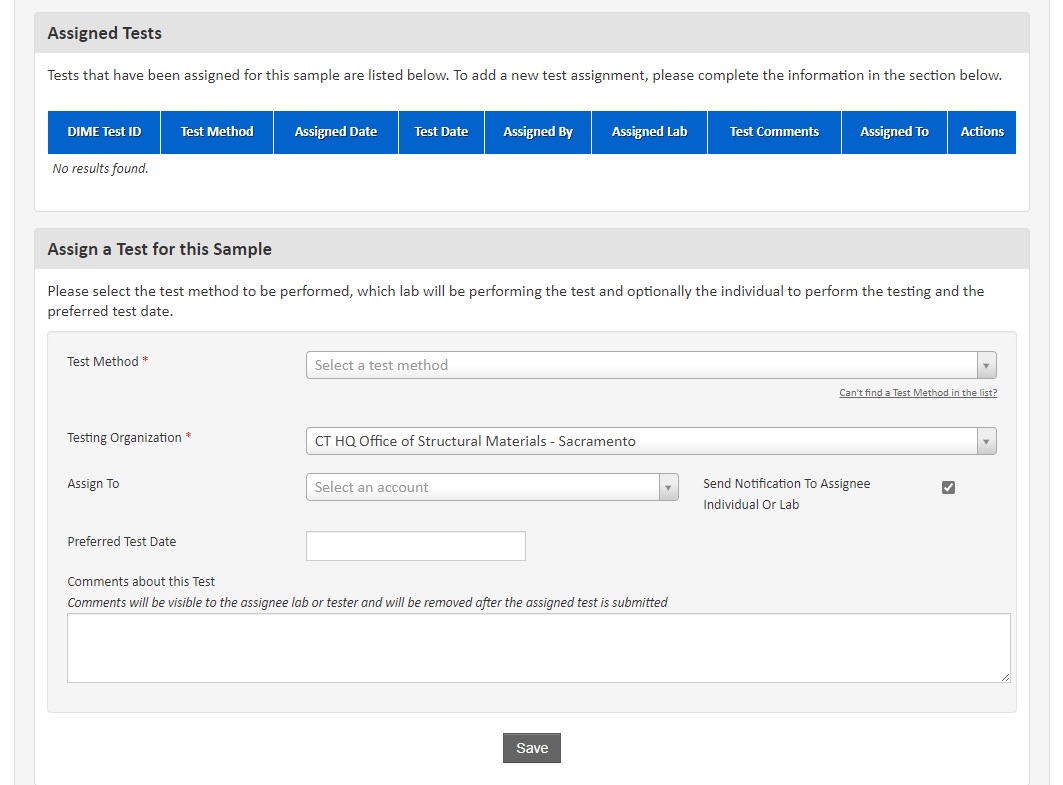Expand the Testing Organization dropdown
This screenshot has width=1063, height=785.
click(x=650, y=441)
